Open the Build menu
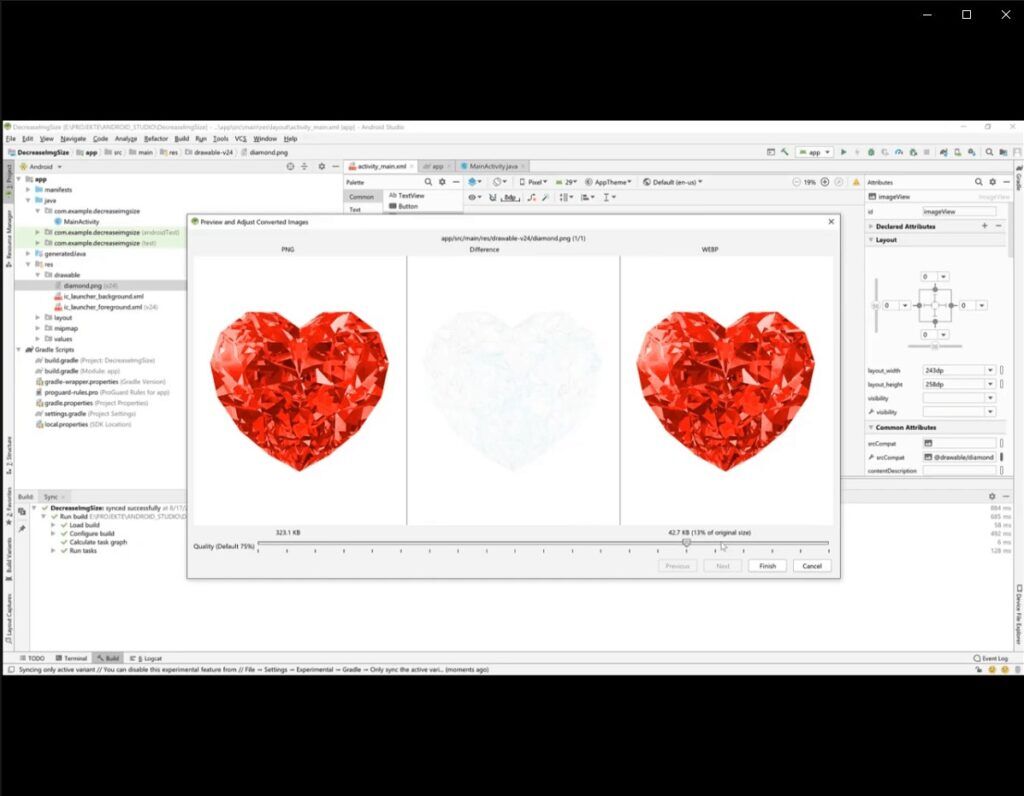This screenshot has width=1024, height=796. pyautogui.click(x=182, y=138)
